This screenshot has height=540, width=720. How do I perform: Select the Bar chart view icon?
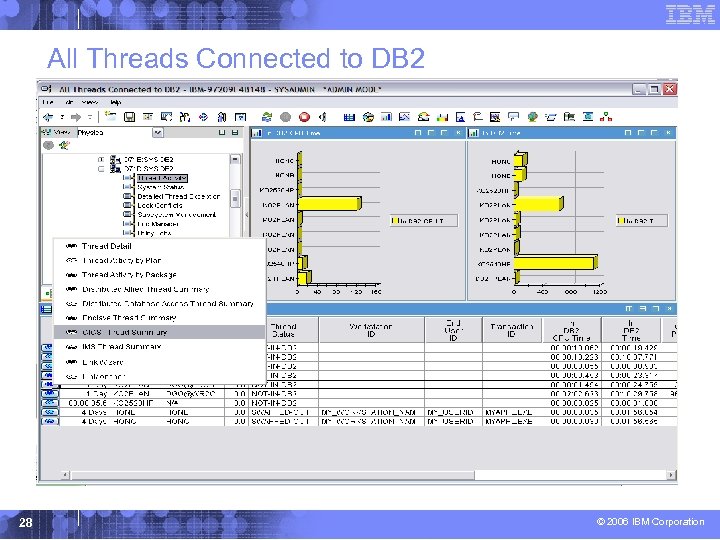tap(386, 117)
